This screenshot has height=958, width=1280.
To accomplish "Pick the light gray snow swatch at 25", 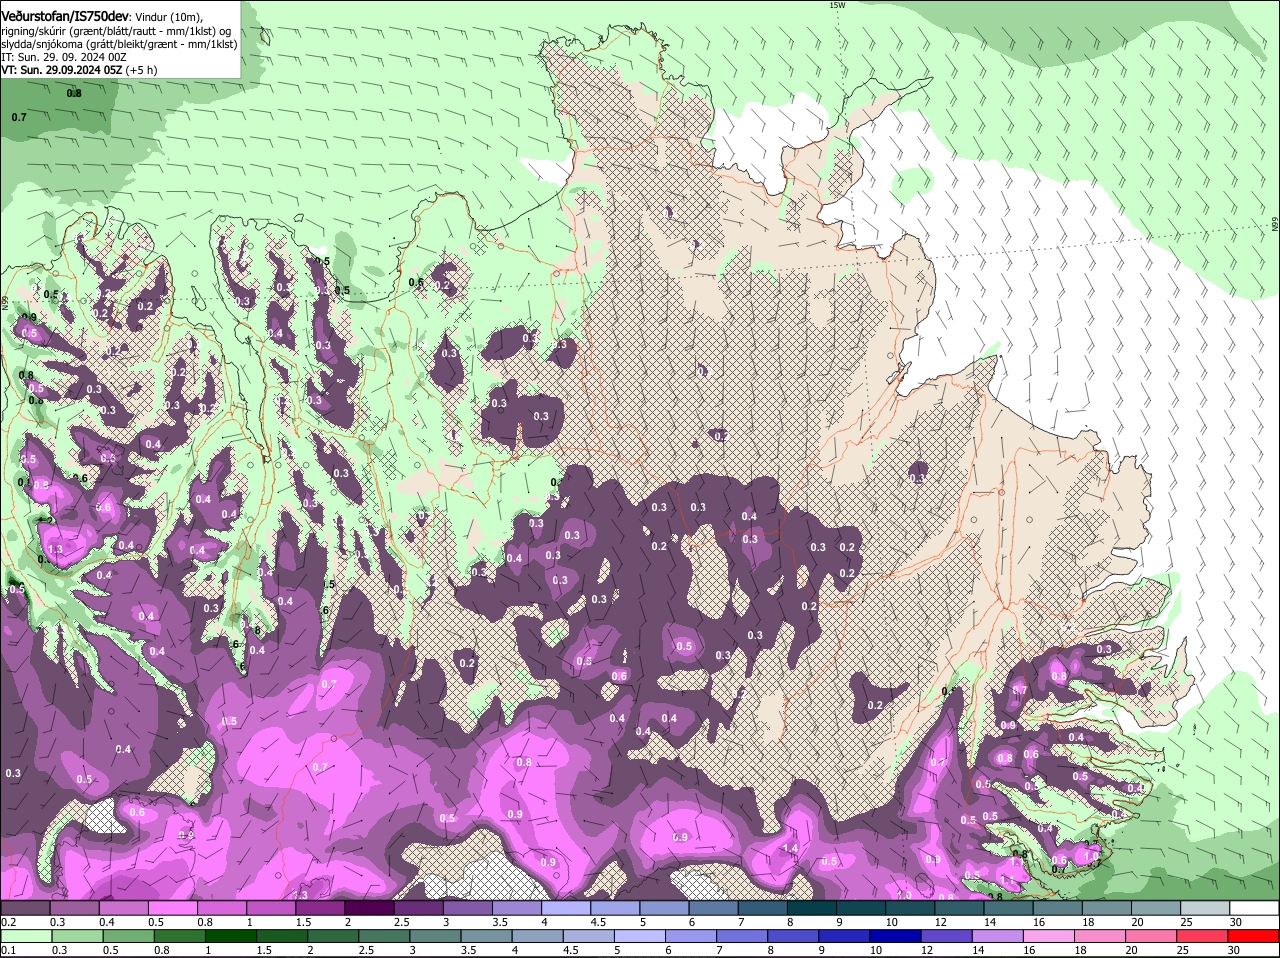I will click(1203, 908).
